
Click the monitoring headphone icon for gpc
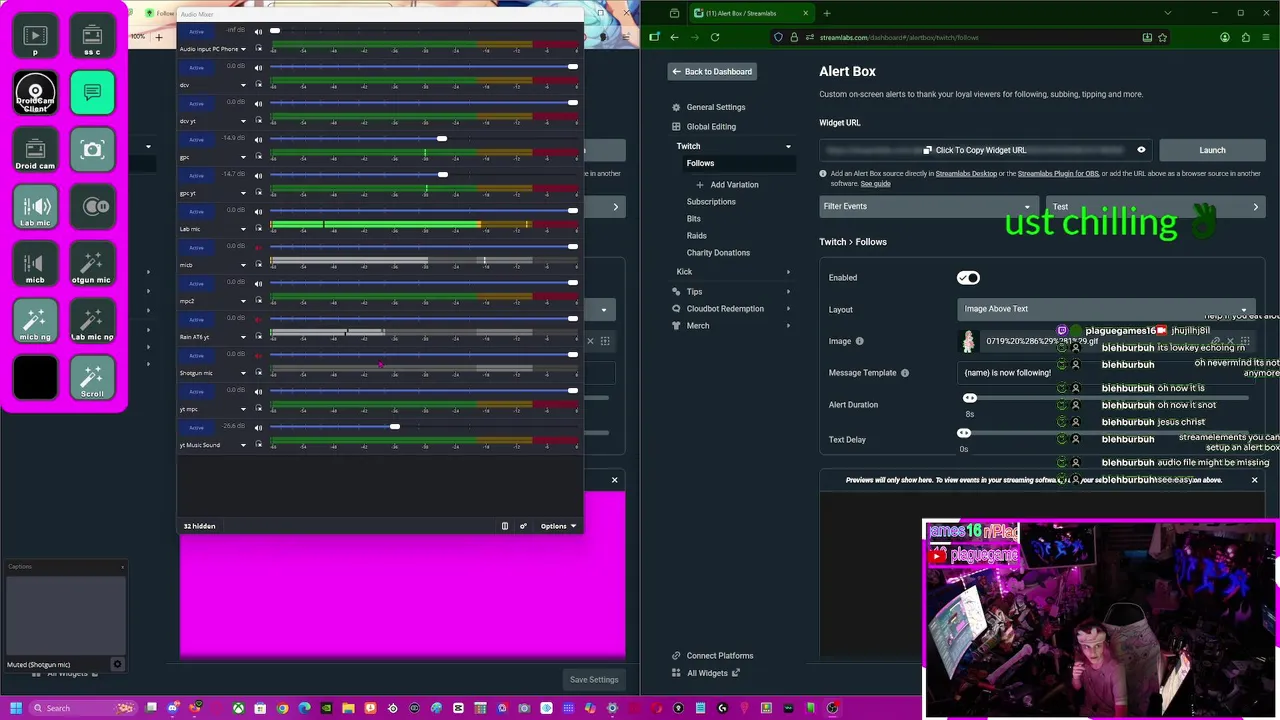(x=259, y=156)
